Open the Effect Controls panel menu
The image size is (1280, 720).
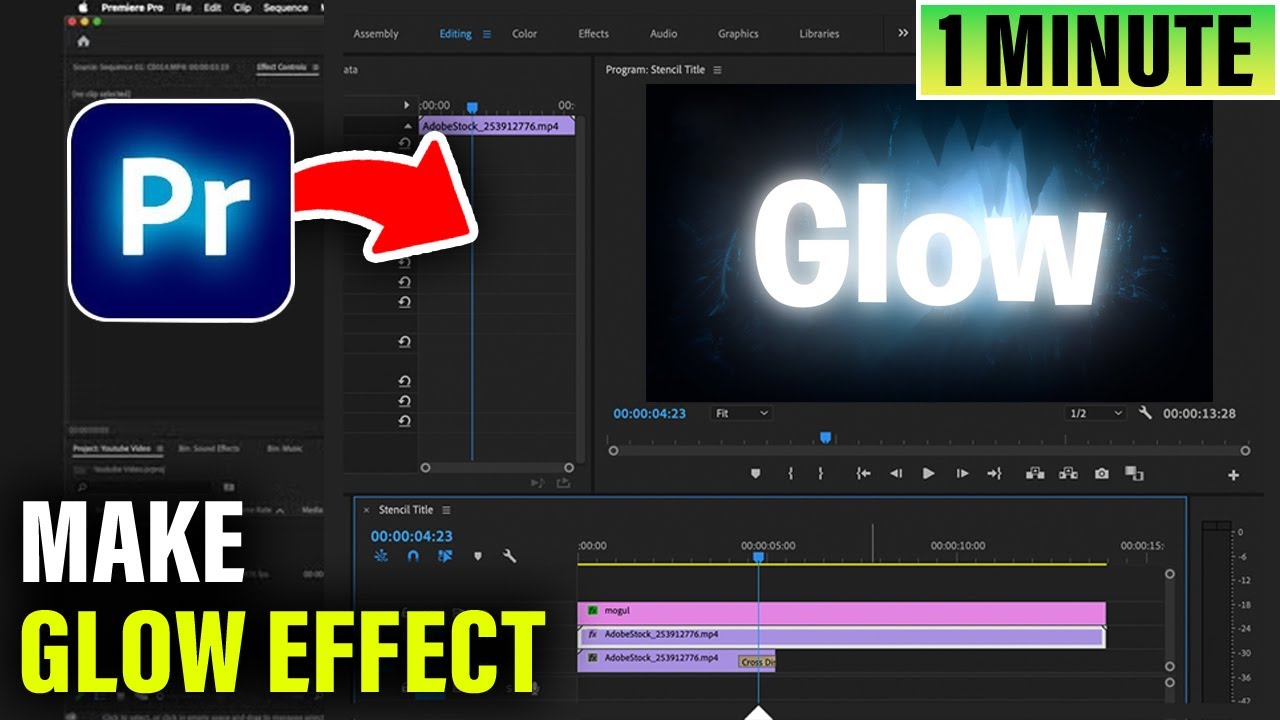tap(315, 67)
